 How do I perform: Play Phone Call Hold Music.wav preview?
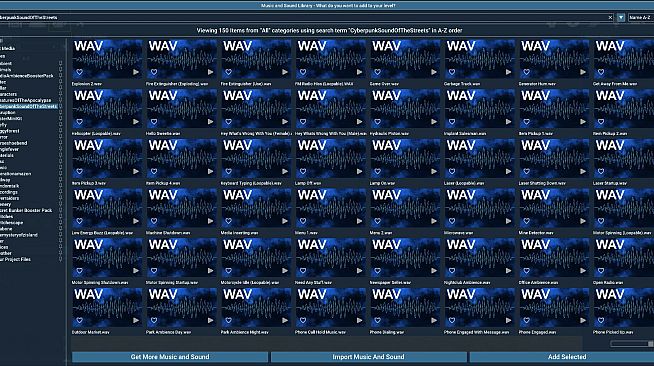coord(360,320)
